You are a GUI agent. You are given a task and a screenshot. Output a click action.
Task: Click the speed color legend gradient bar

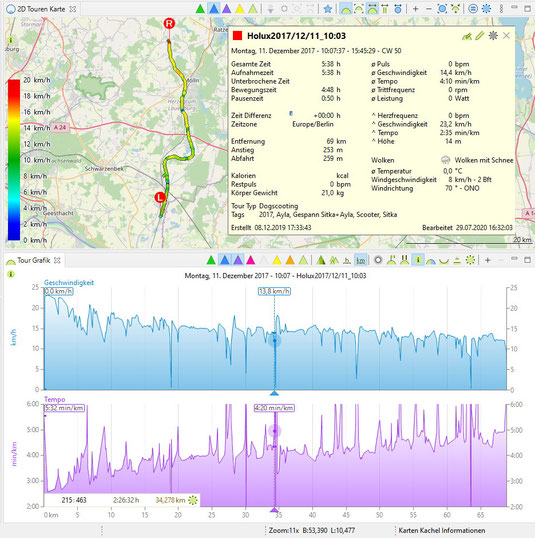coord(14,160)
